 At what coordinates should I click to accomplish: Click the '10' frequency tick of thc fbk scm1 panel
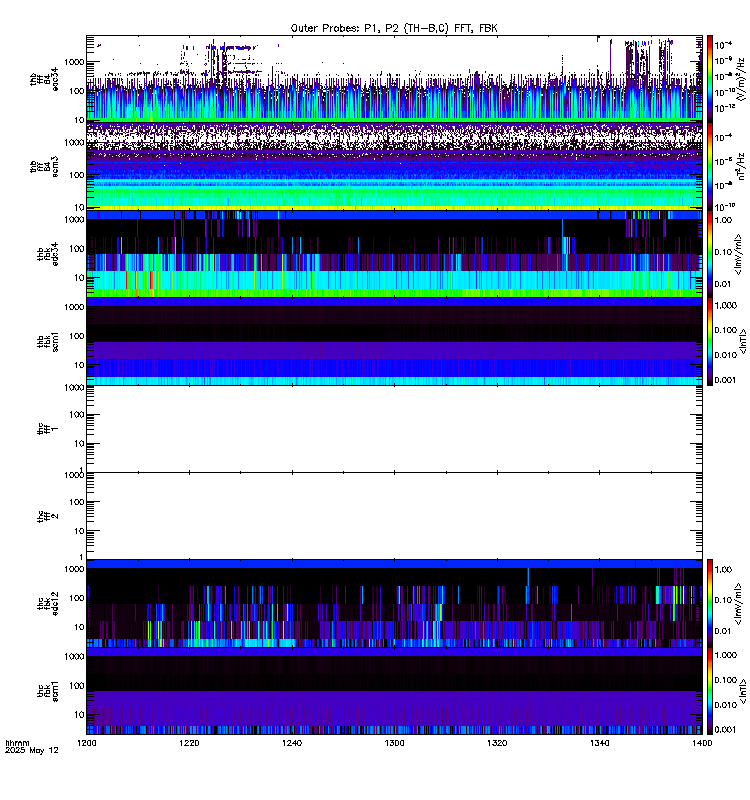click(x=79, y=715)
